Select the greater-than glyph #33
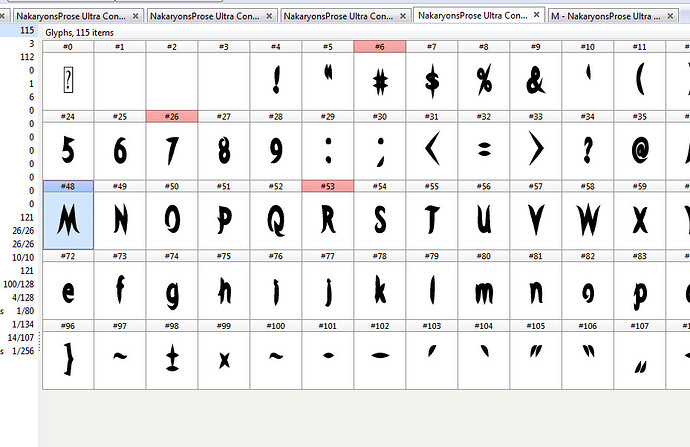690x447 pixels. pos(536,151)
